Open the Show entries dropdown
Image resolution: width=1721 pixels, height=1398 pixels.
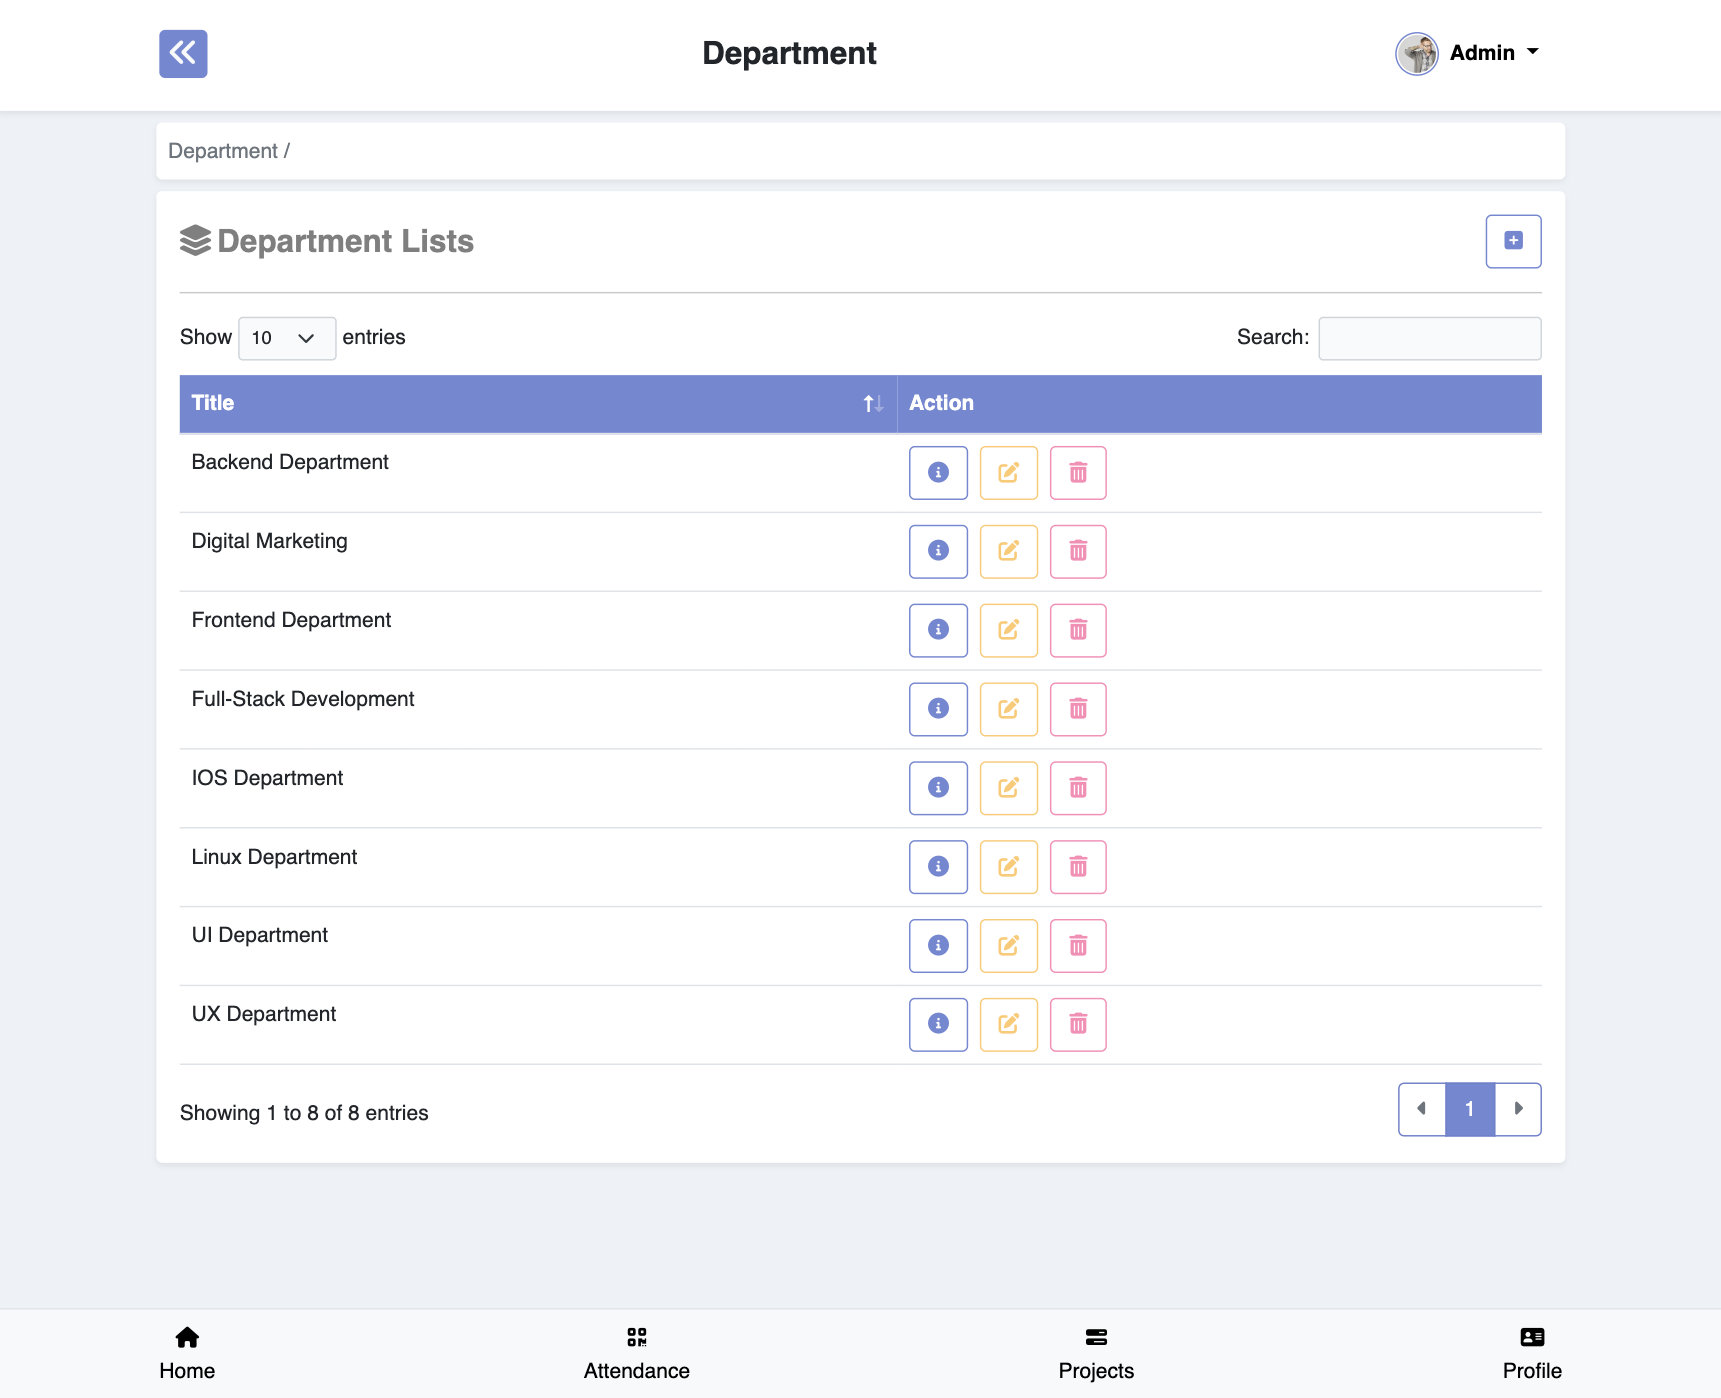(x=286, y=338)
